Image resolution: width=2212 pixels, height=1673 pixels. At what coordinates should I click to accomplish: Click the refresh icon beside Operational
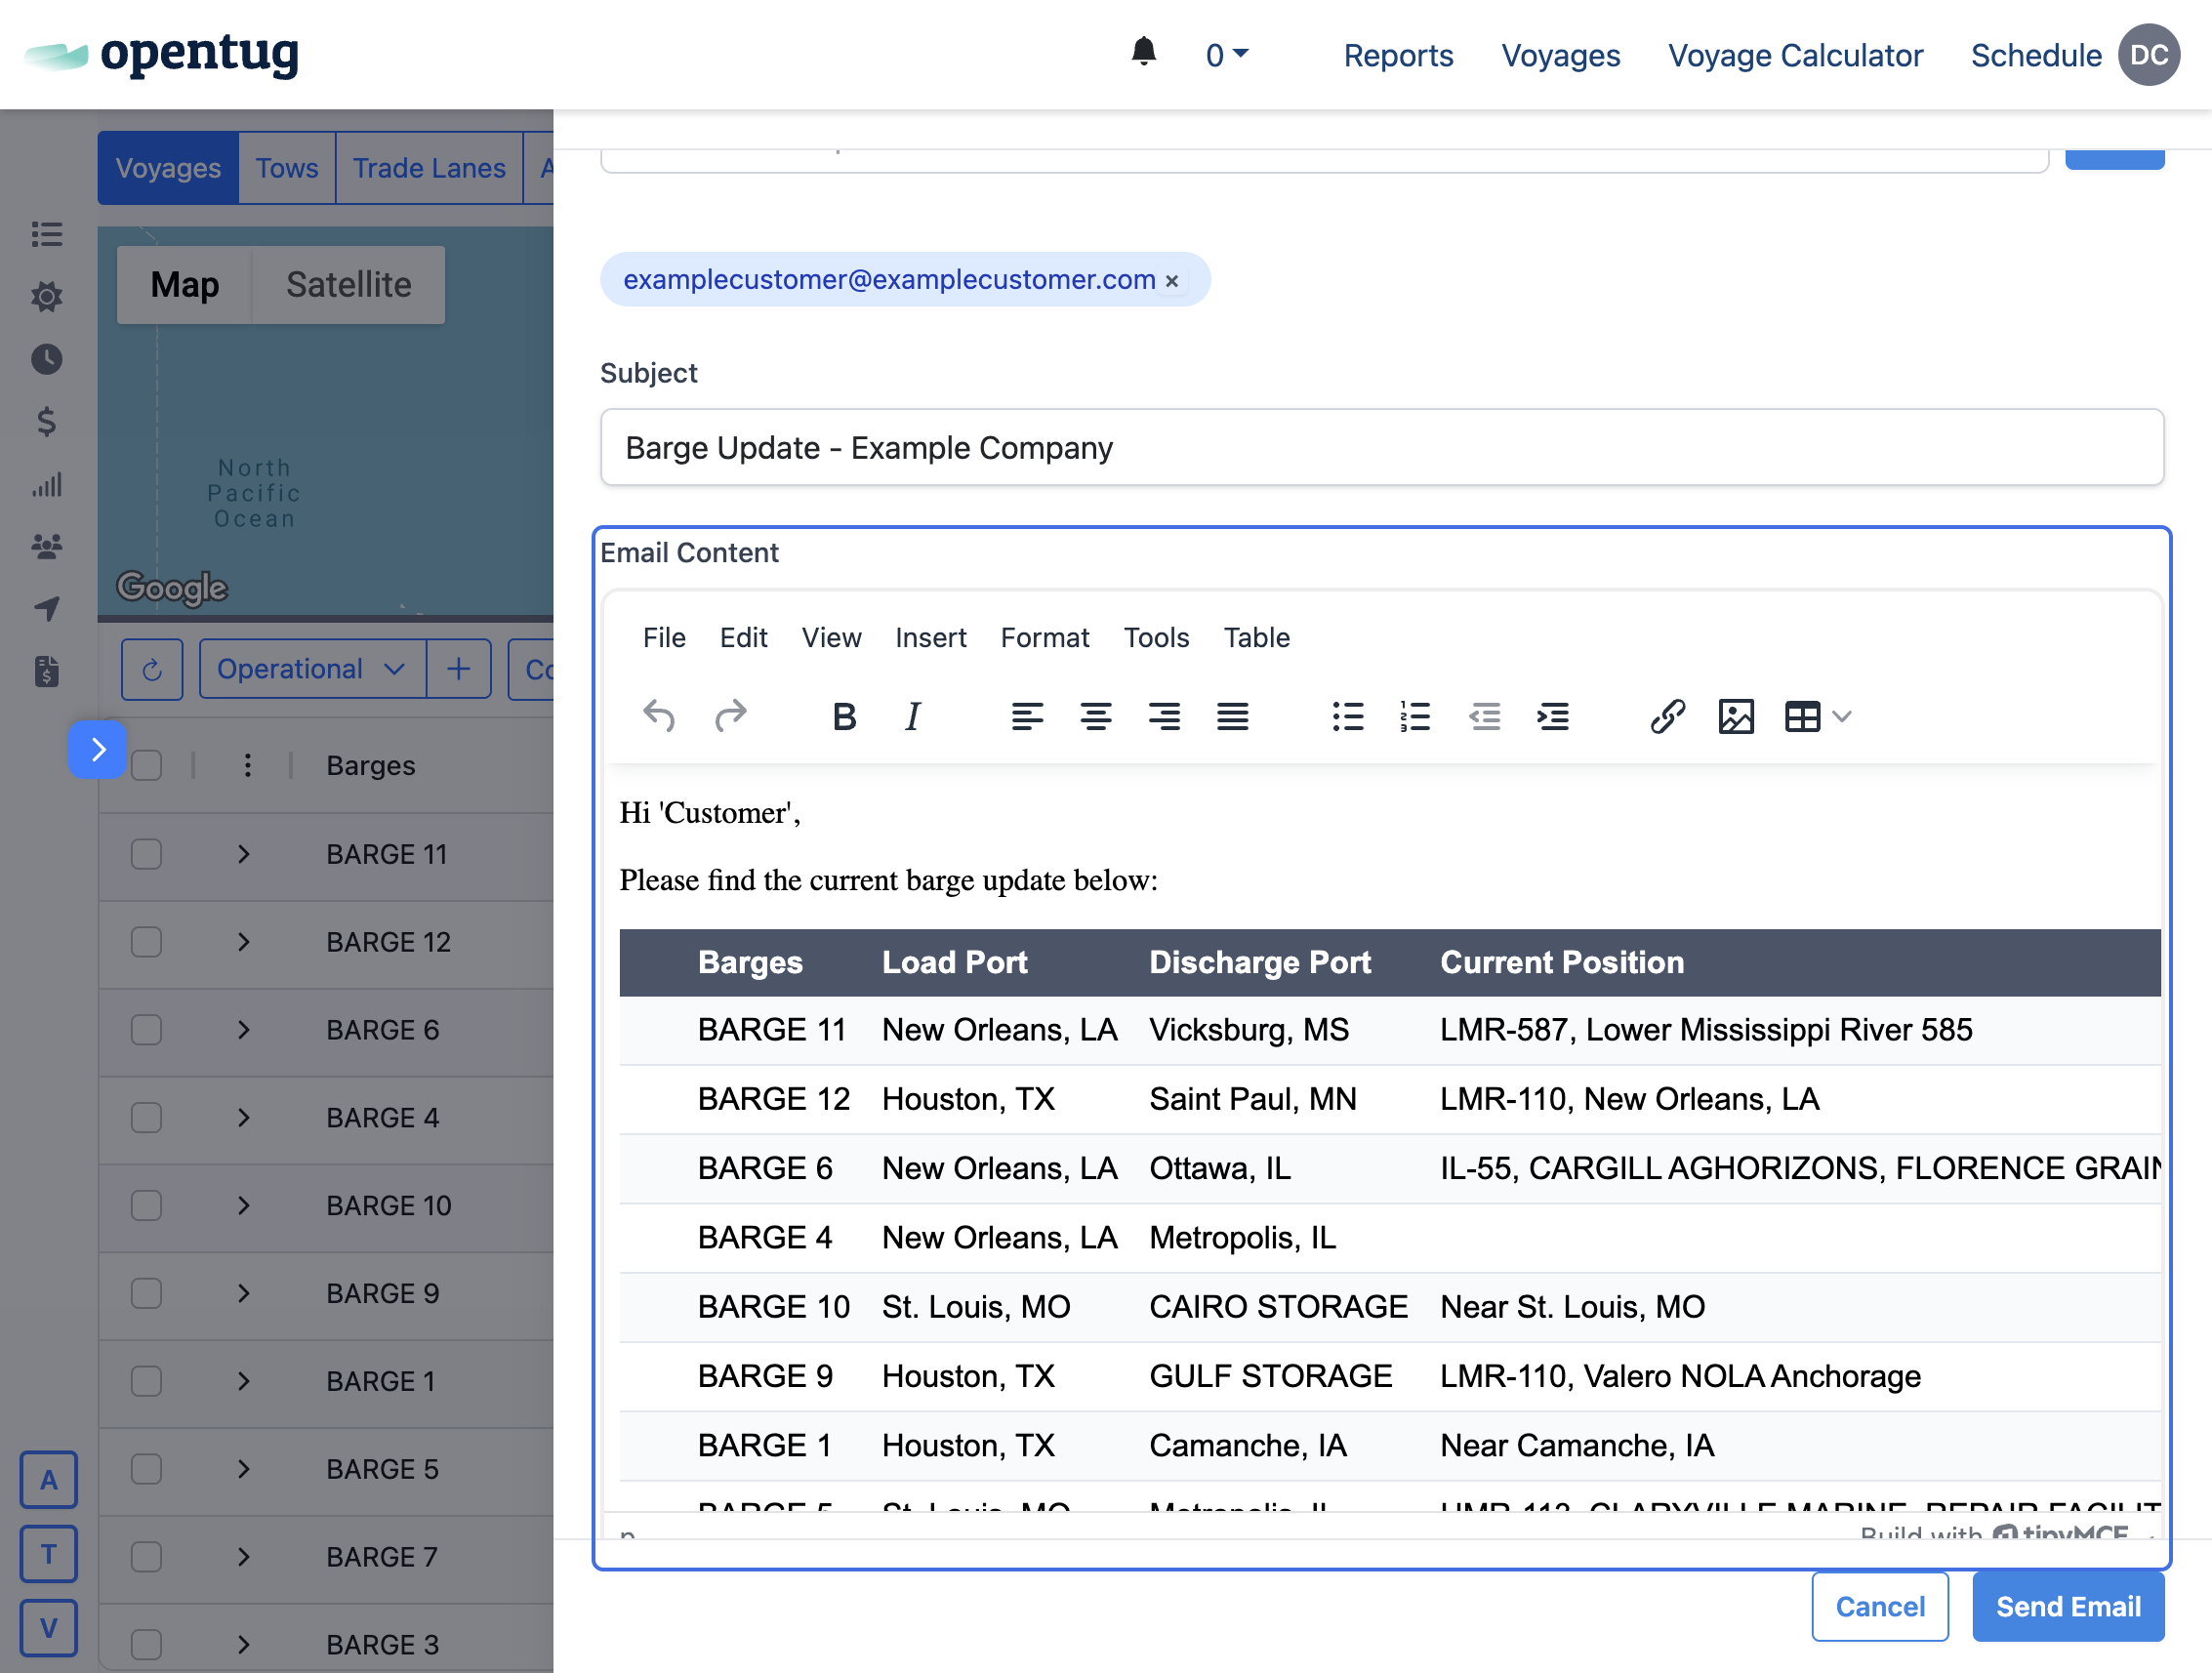coord(152,669)
